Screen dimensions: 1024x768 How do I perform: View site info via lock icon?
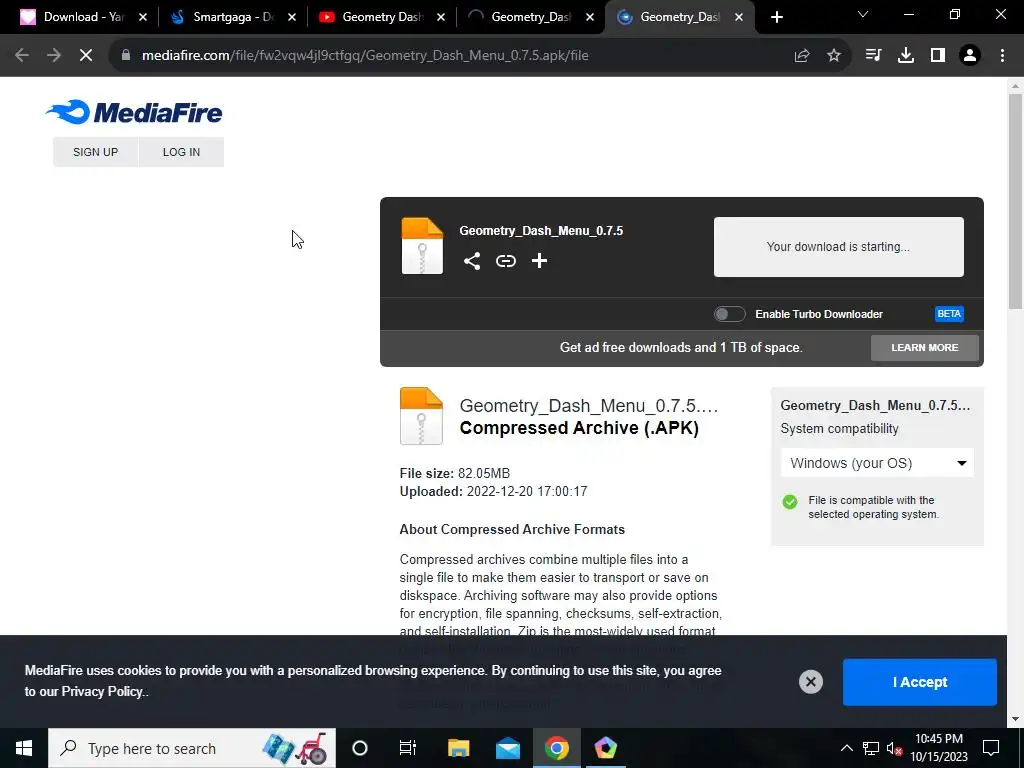click(126, 56)
